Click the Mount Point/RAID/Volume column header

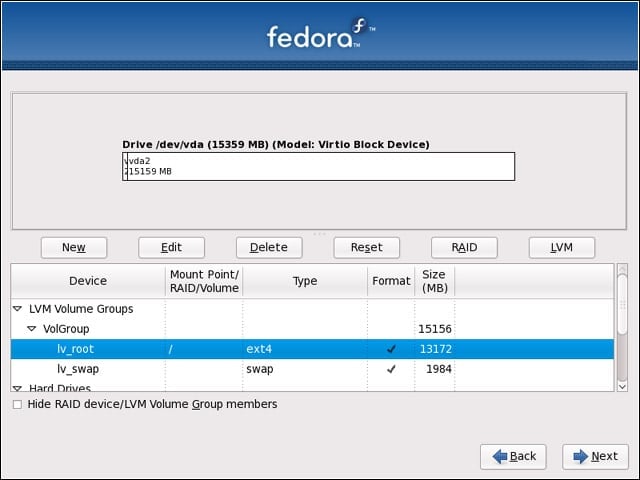[204, 281]
